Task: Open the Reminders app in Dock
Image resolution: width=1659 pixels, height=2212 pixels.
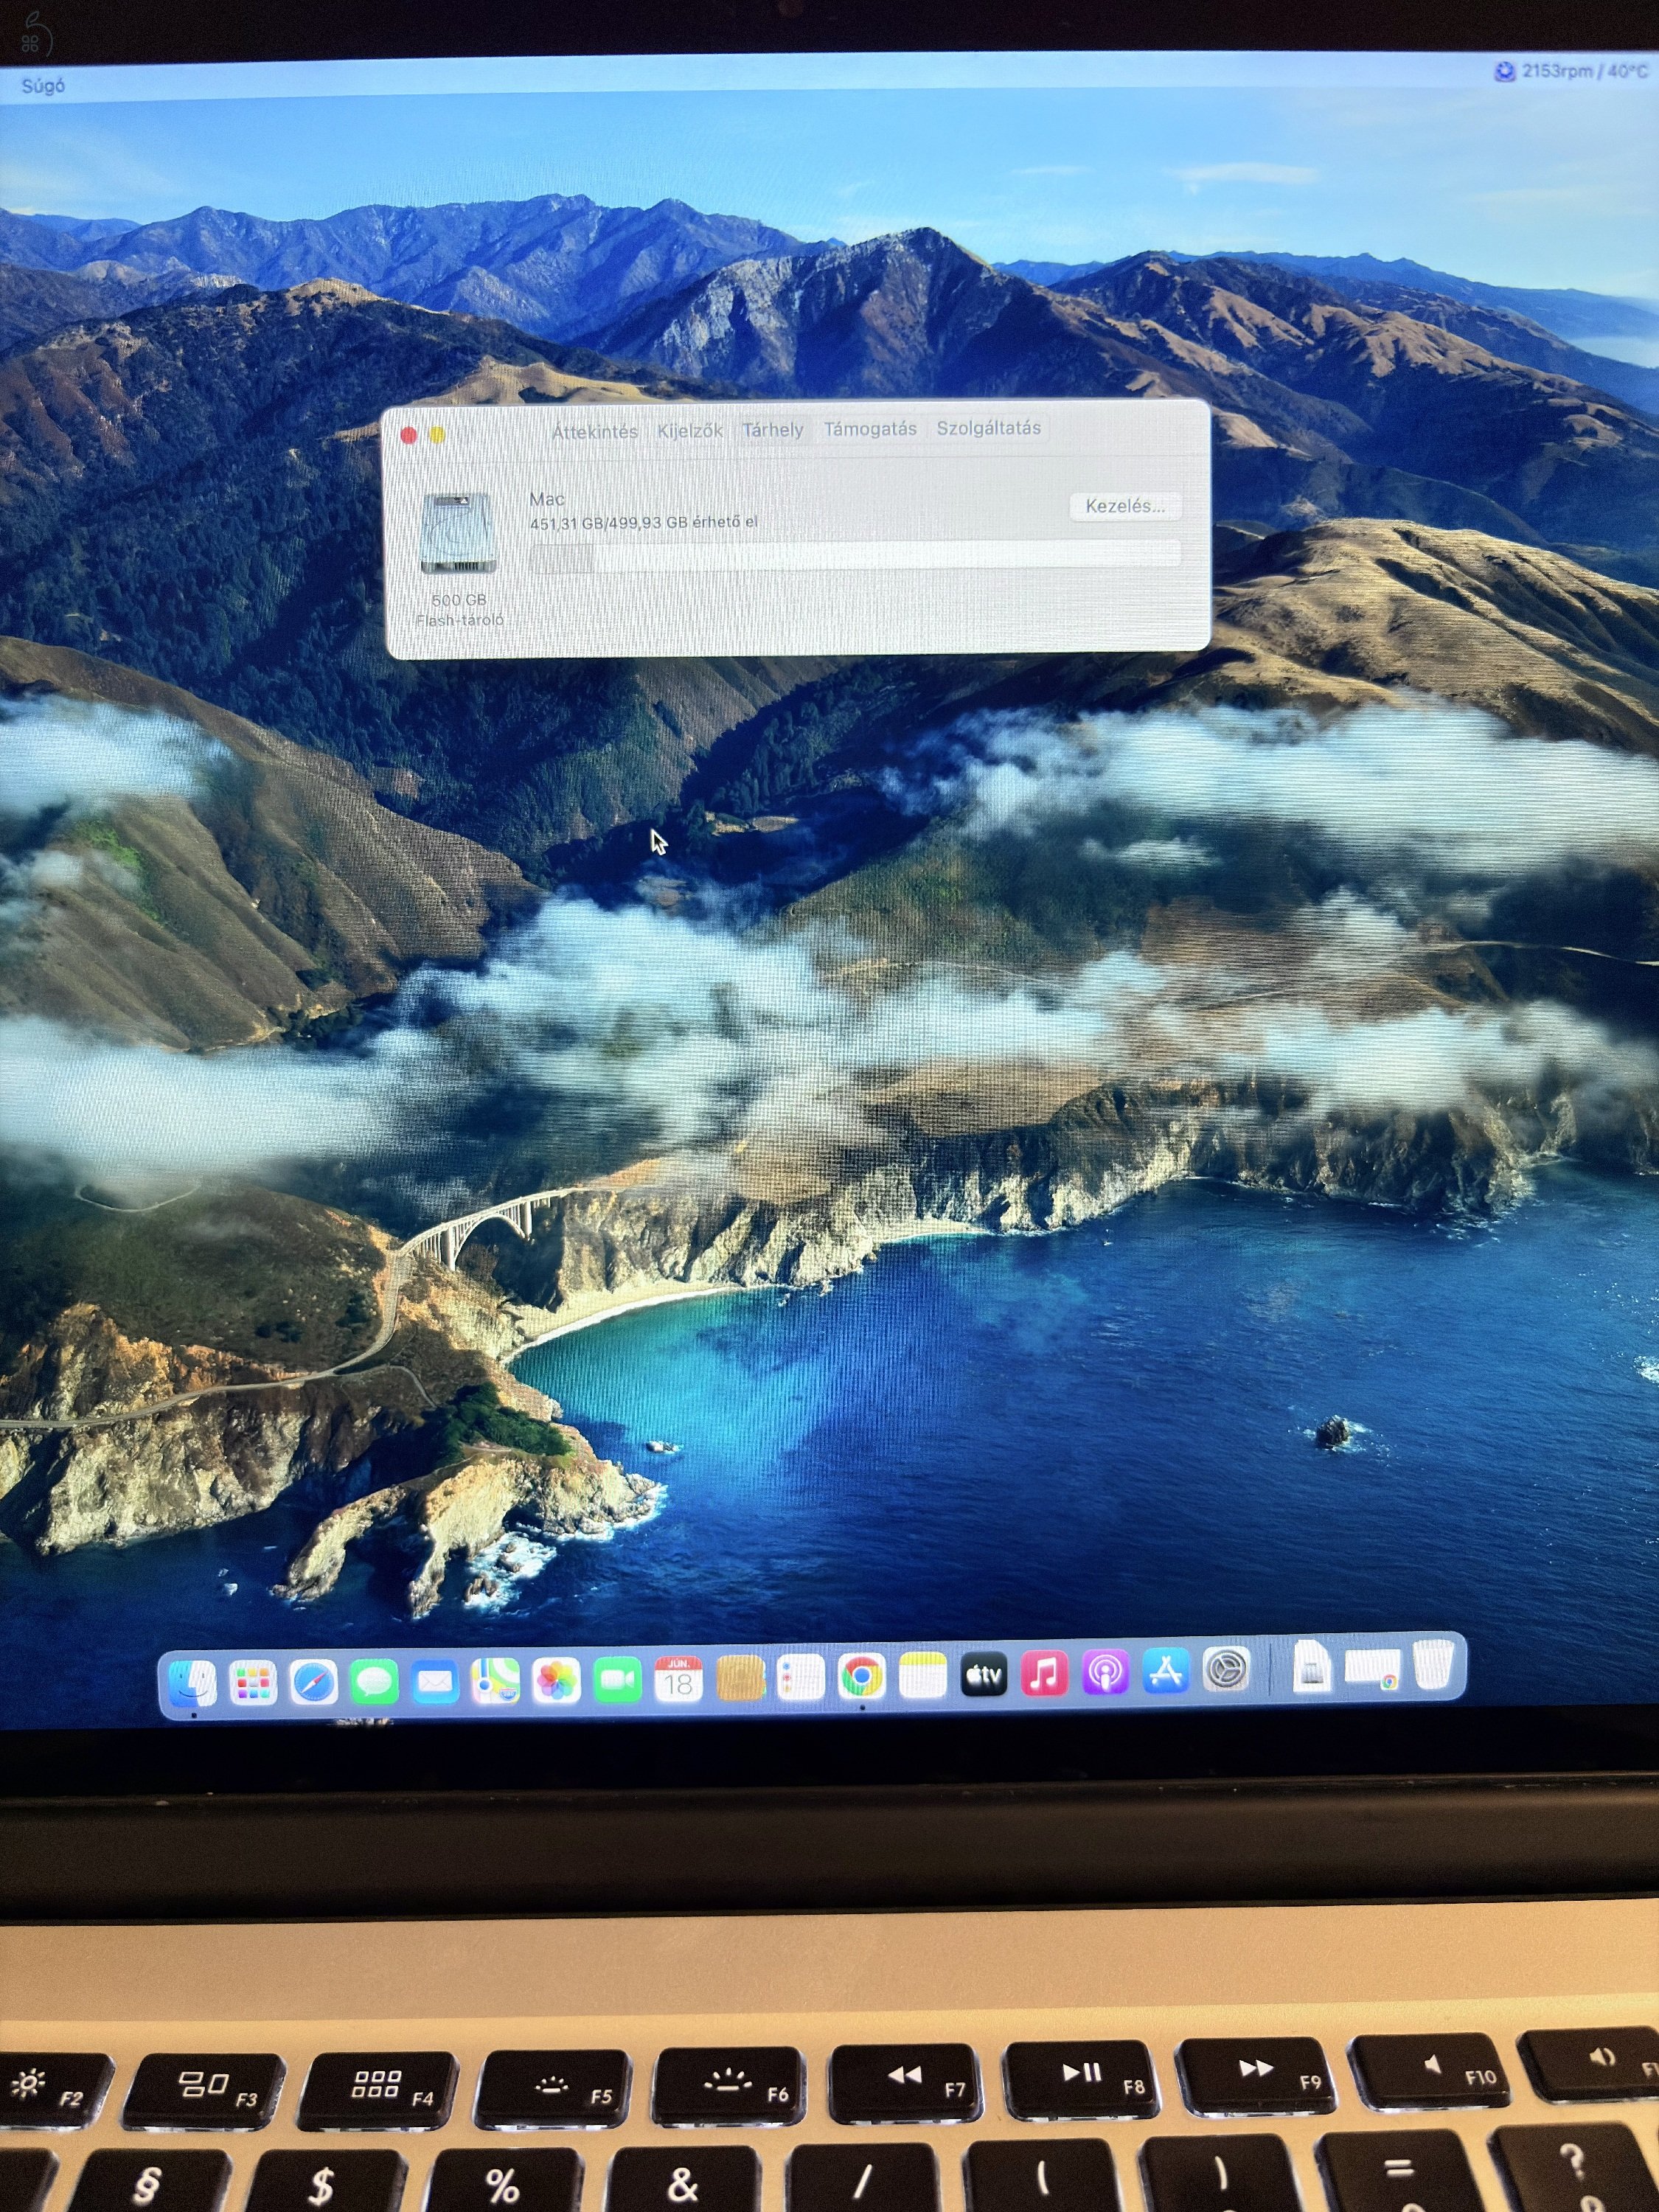Action: (x=801, y=1678)
